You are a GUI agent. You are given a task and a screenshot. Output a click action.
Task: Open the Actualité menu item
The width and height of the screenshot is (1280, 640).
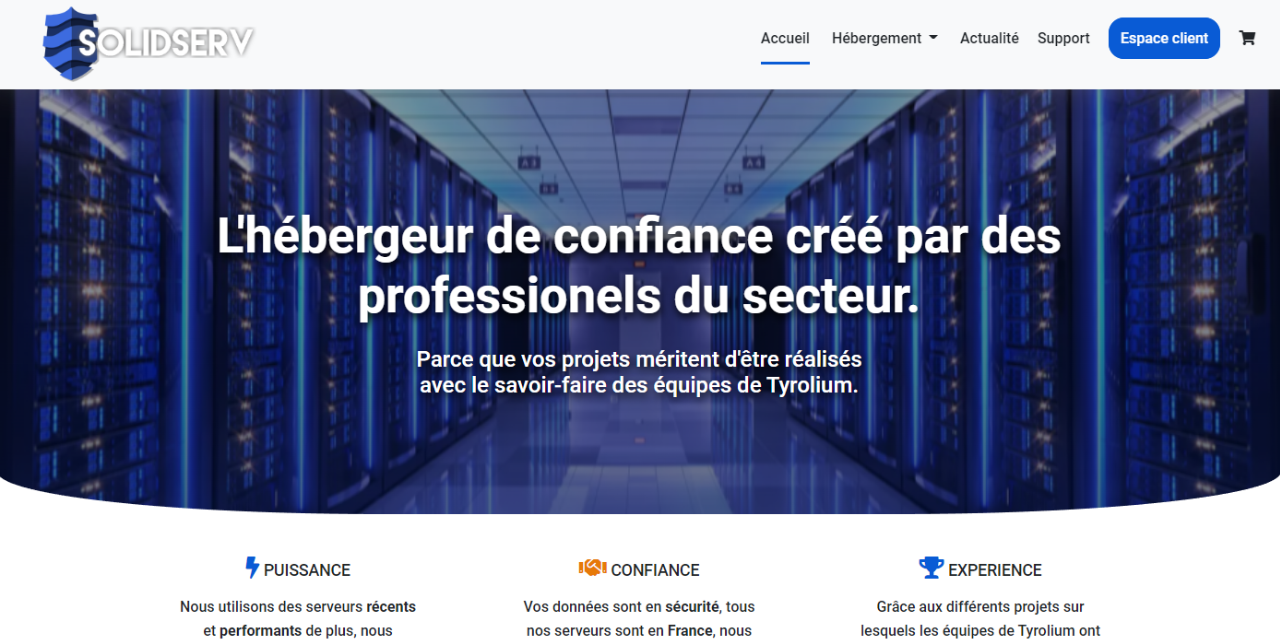pyautogui.click(x=989, y=38)
